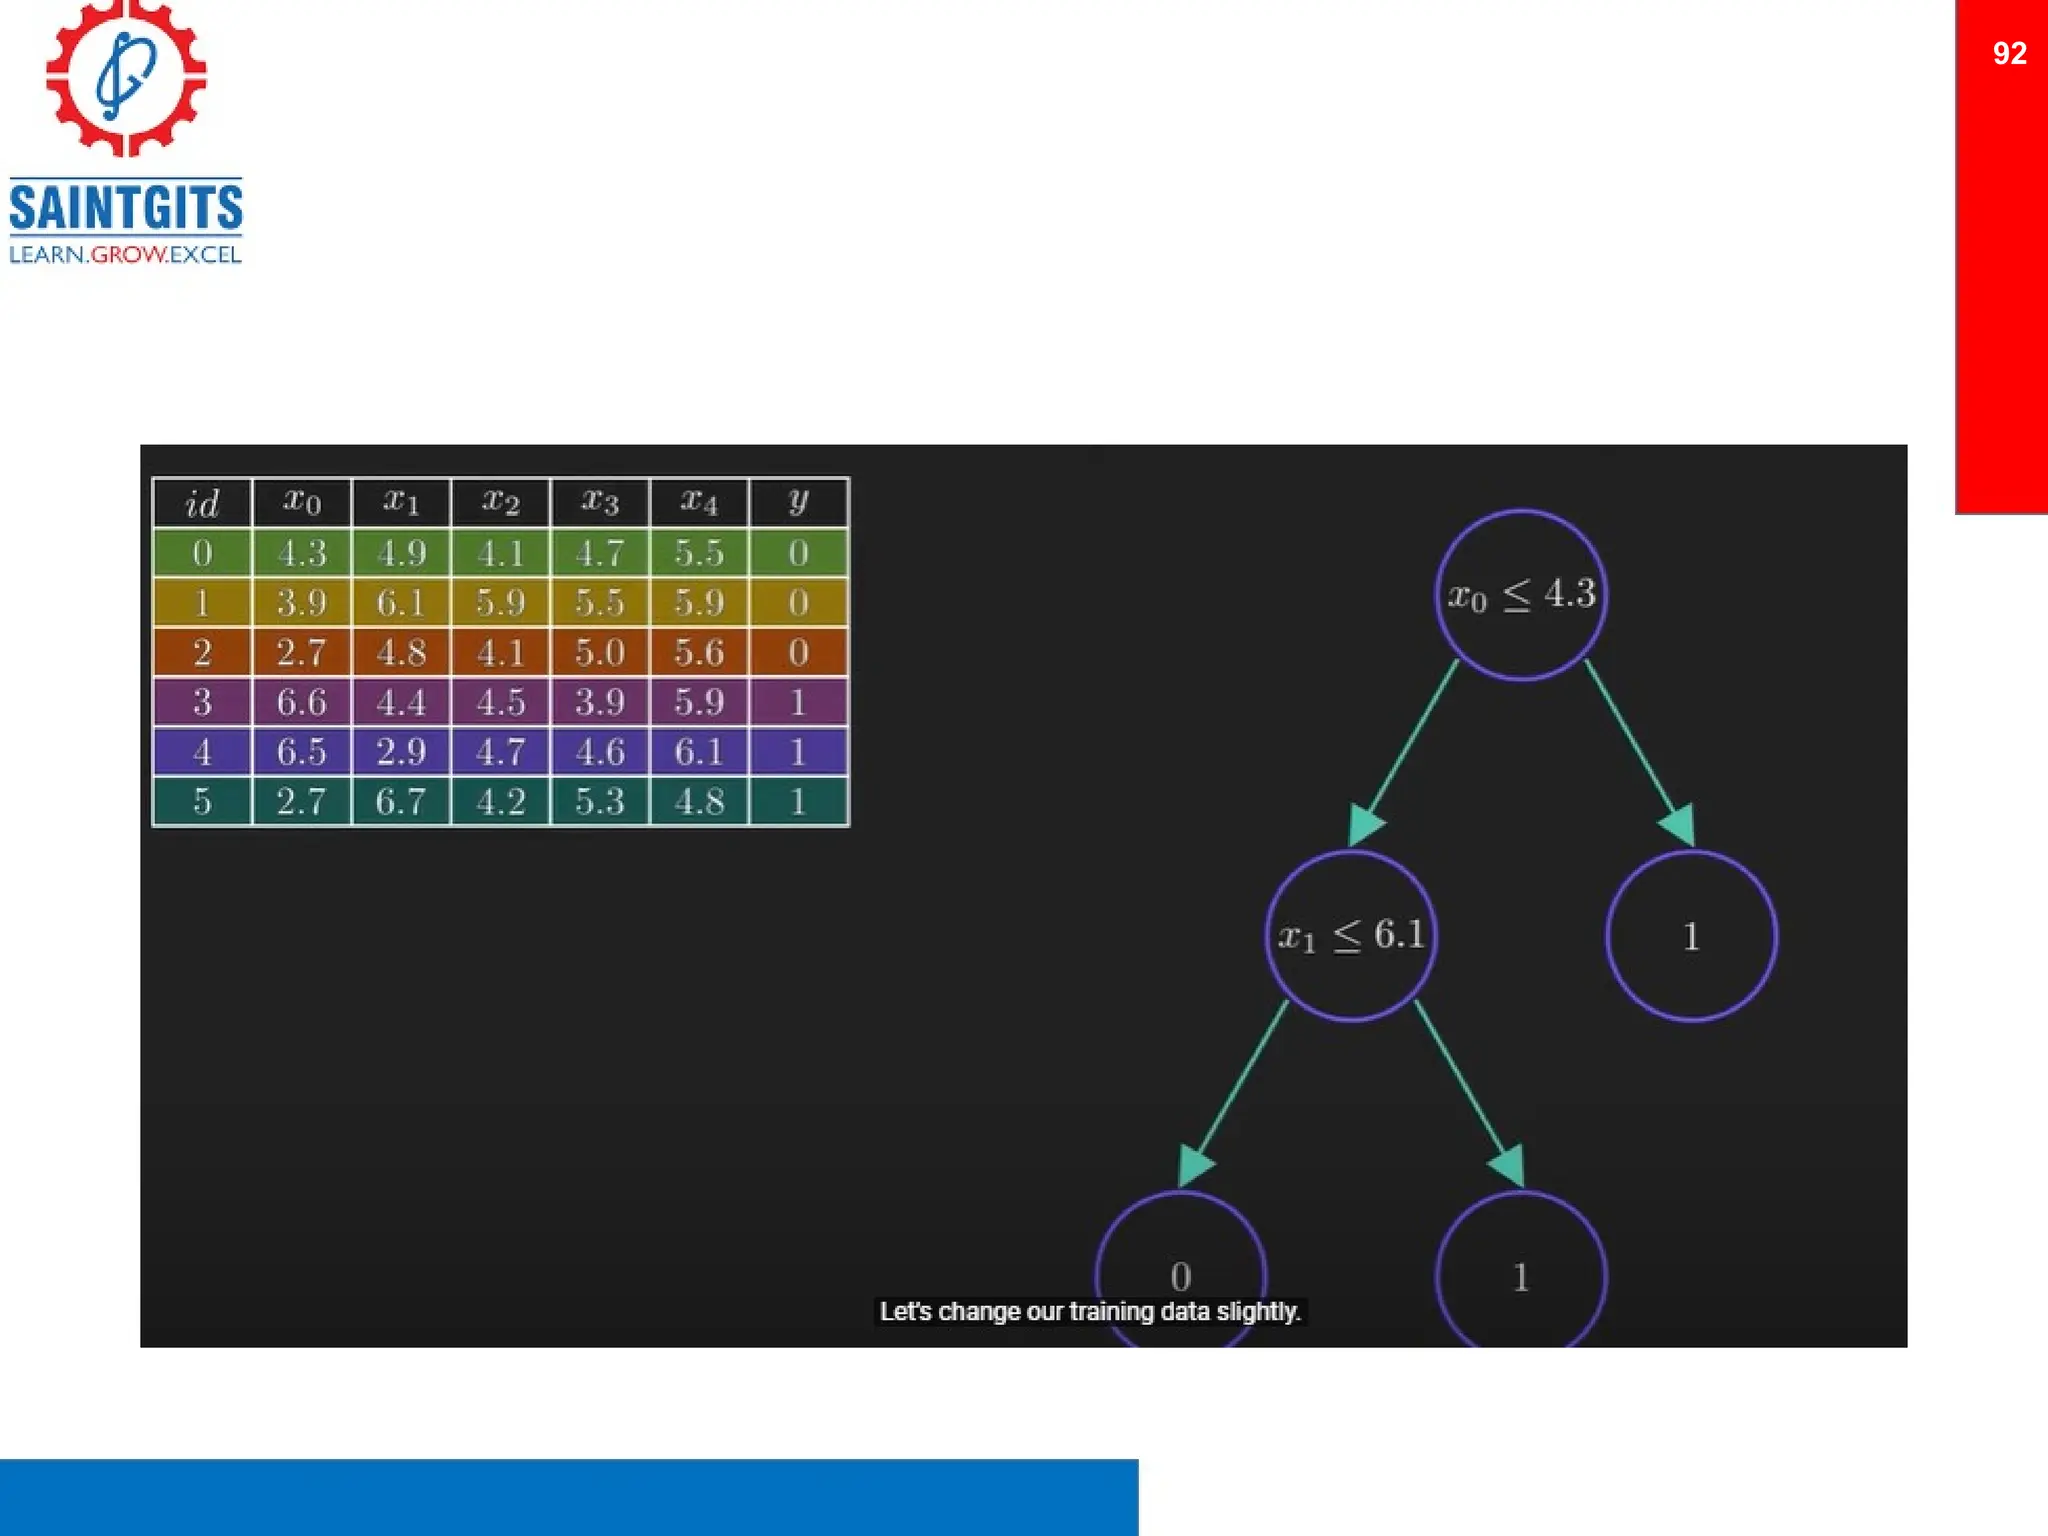Click the y column header

[x=798, y=503]
